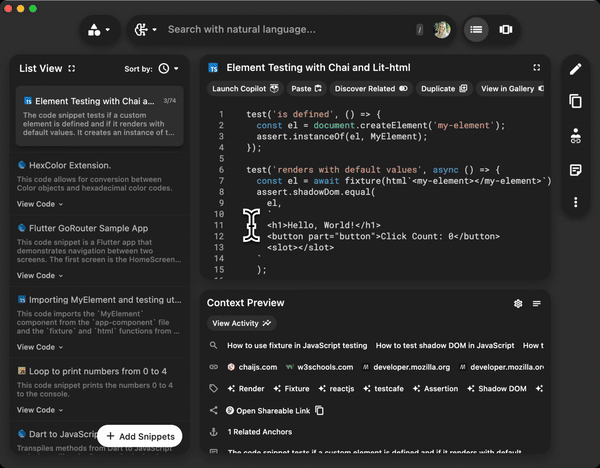
Task: Expand View Code under Importing MyElement
Action: pyautogui.click(x=40, y=347)
